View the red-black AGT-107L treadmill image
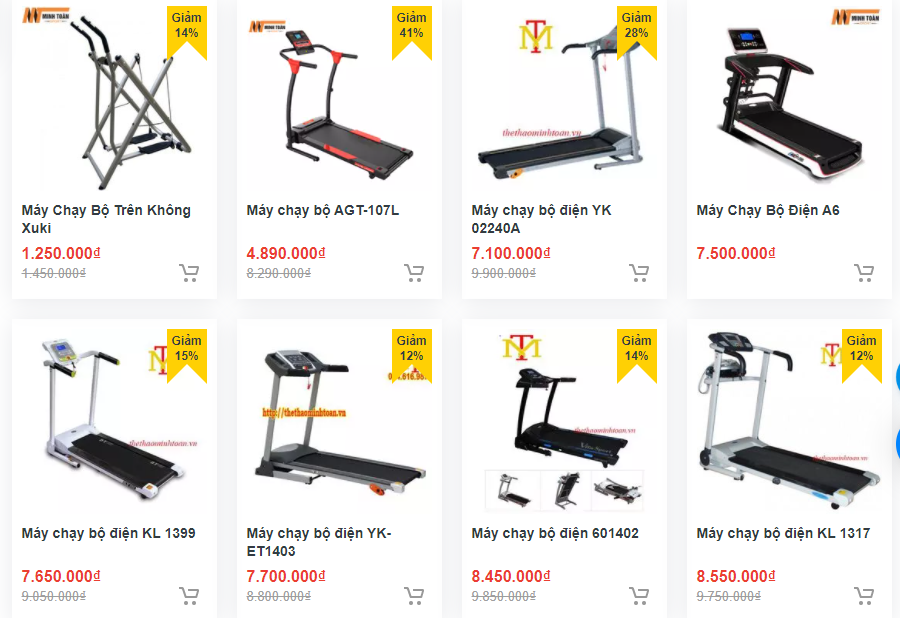The height and width of the screenshot is (618, 900). pyautogui.click(x=339, y=98)
